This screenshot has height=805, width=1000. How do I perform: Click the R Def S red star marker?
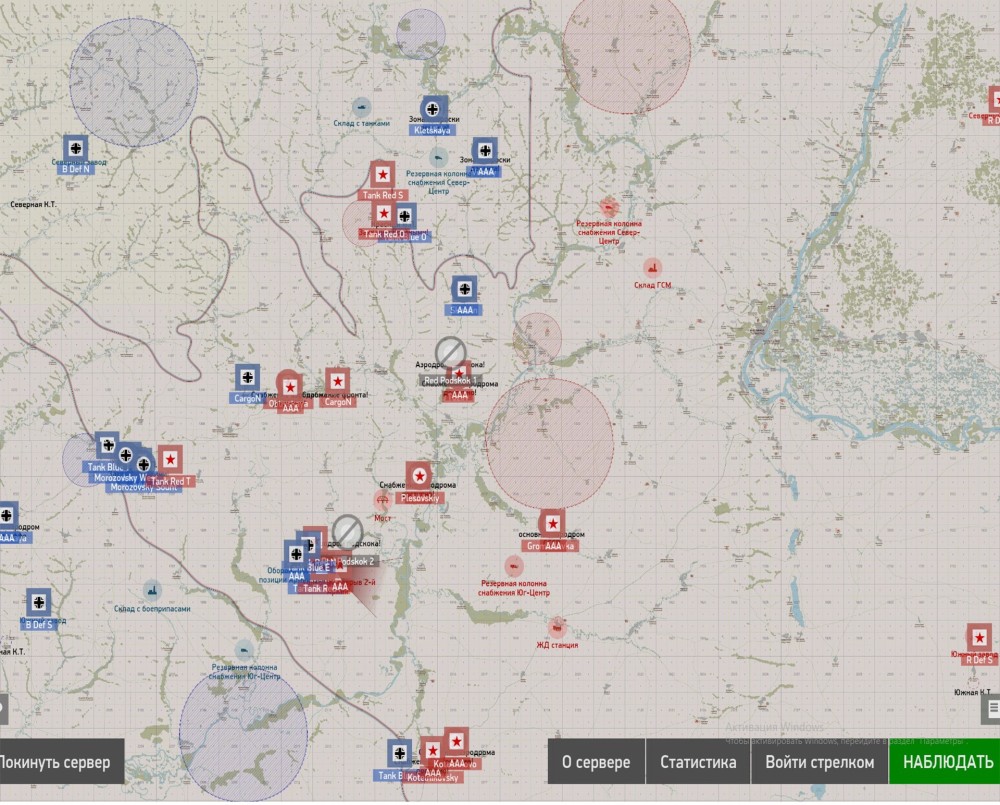(x=979, y=637)
